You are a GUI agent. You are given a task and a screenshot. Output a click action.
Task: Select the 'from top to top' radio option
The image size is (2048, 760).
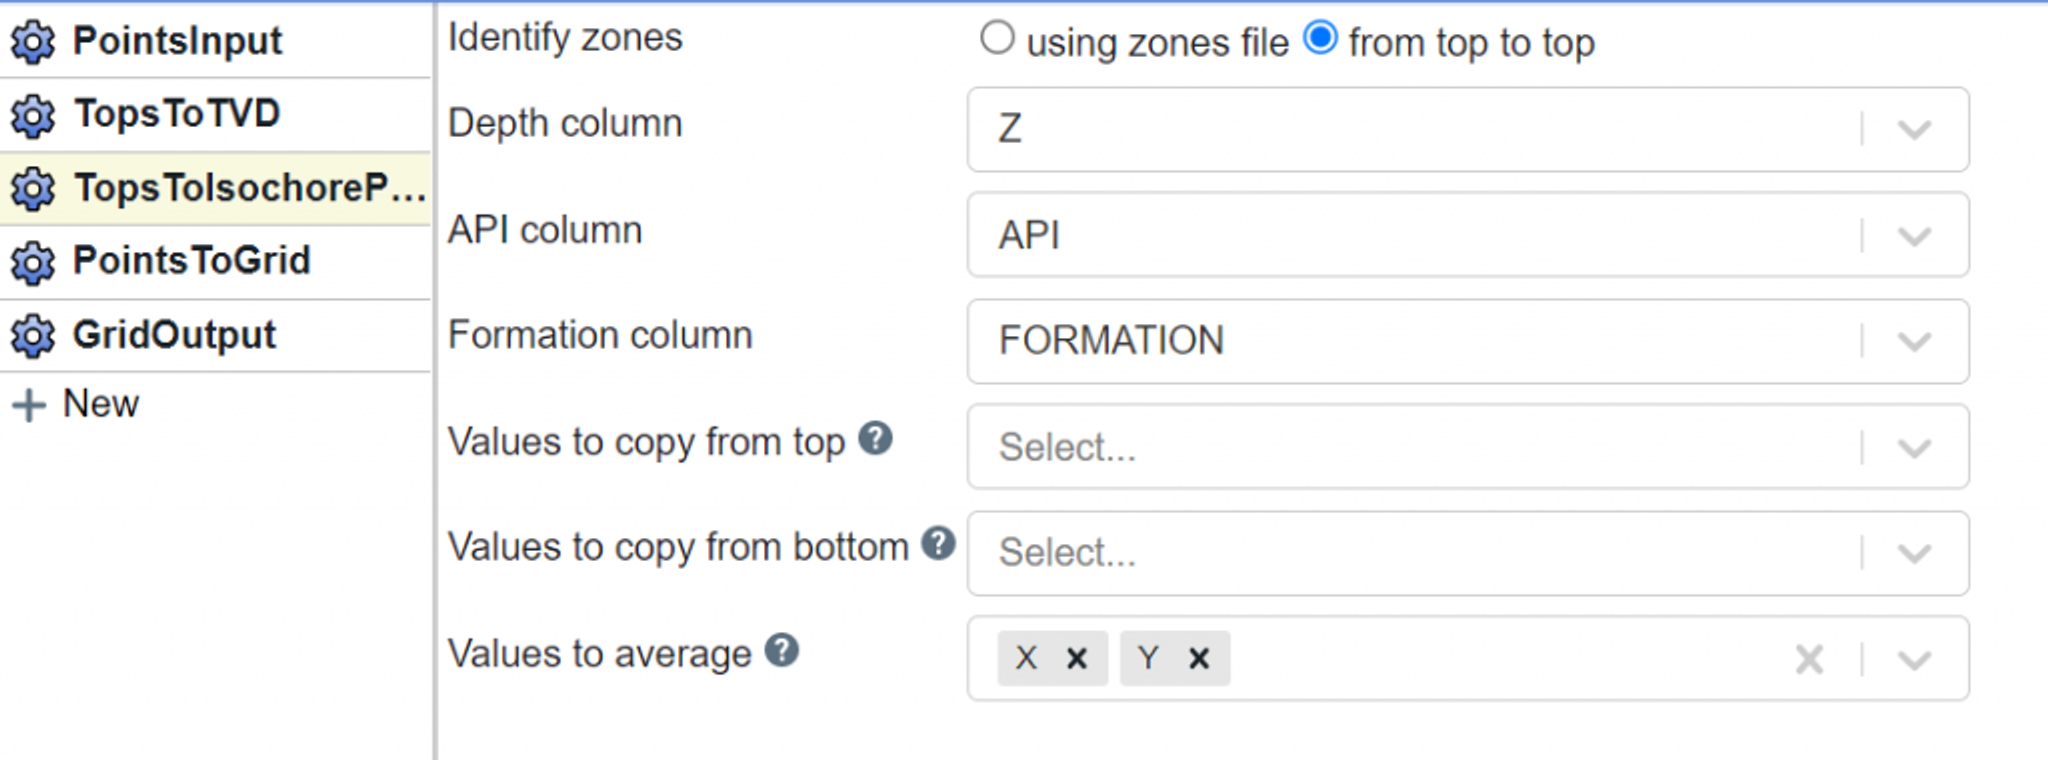click(1320, 39)
